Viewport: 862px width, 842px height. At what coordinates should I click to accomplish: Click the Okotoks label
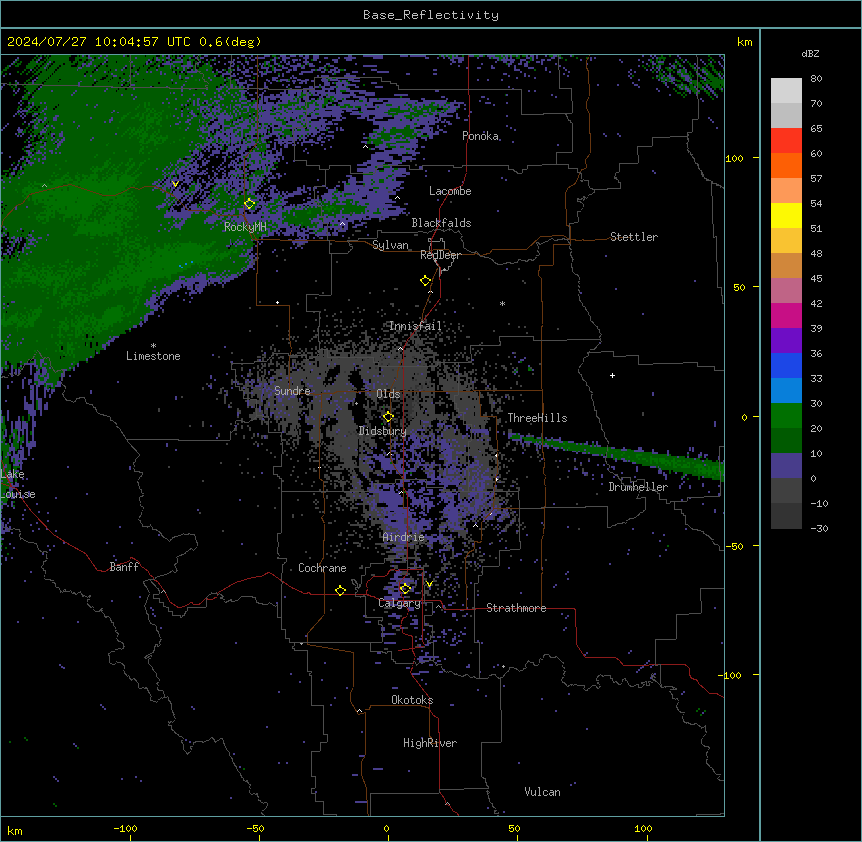(x=412, y=700)
